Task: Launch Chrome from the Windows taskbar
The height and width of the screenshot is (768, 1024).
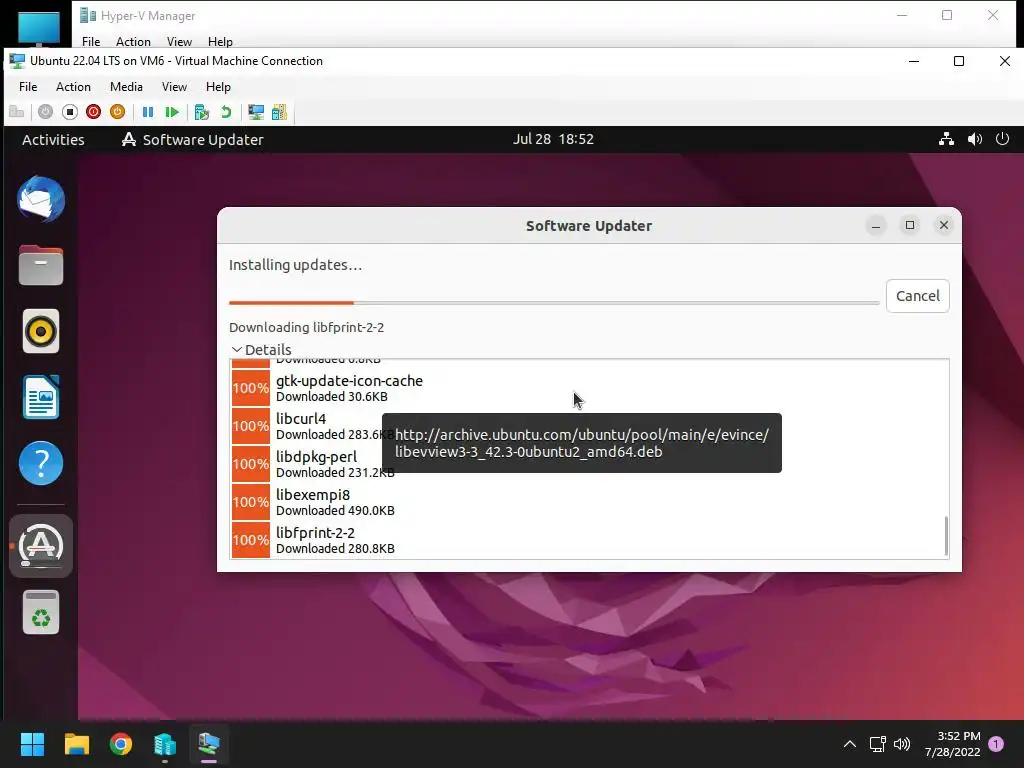Action: (x=121, y=744)
